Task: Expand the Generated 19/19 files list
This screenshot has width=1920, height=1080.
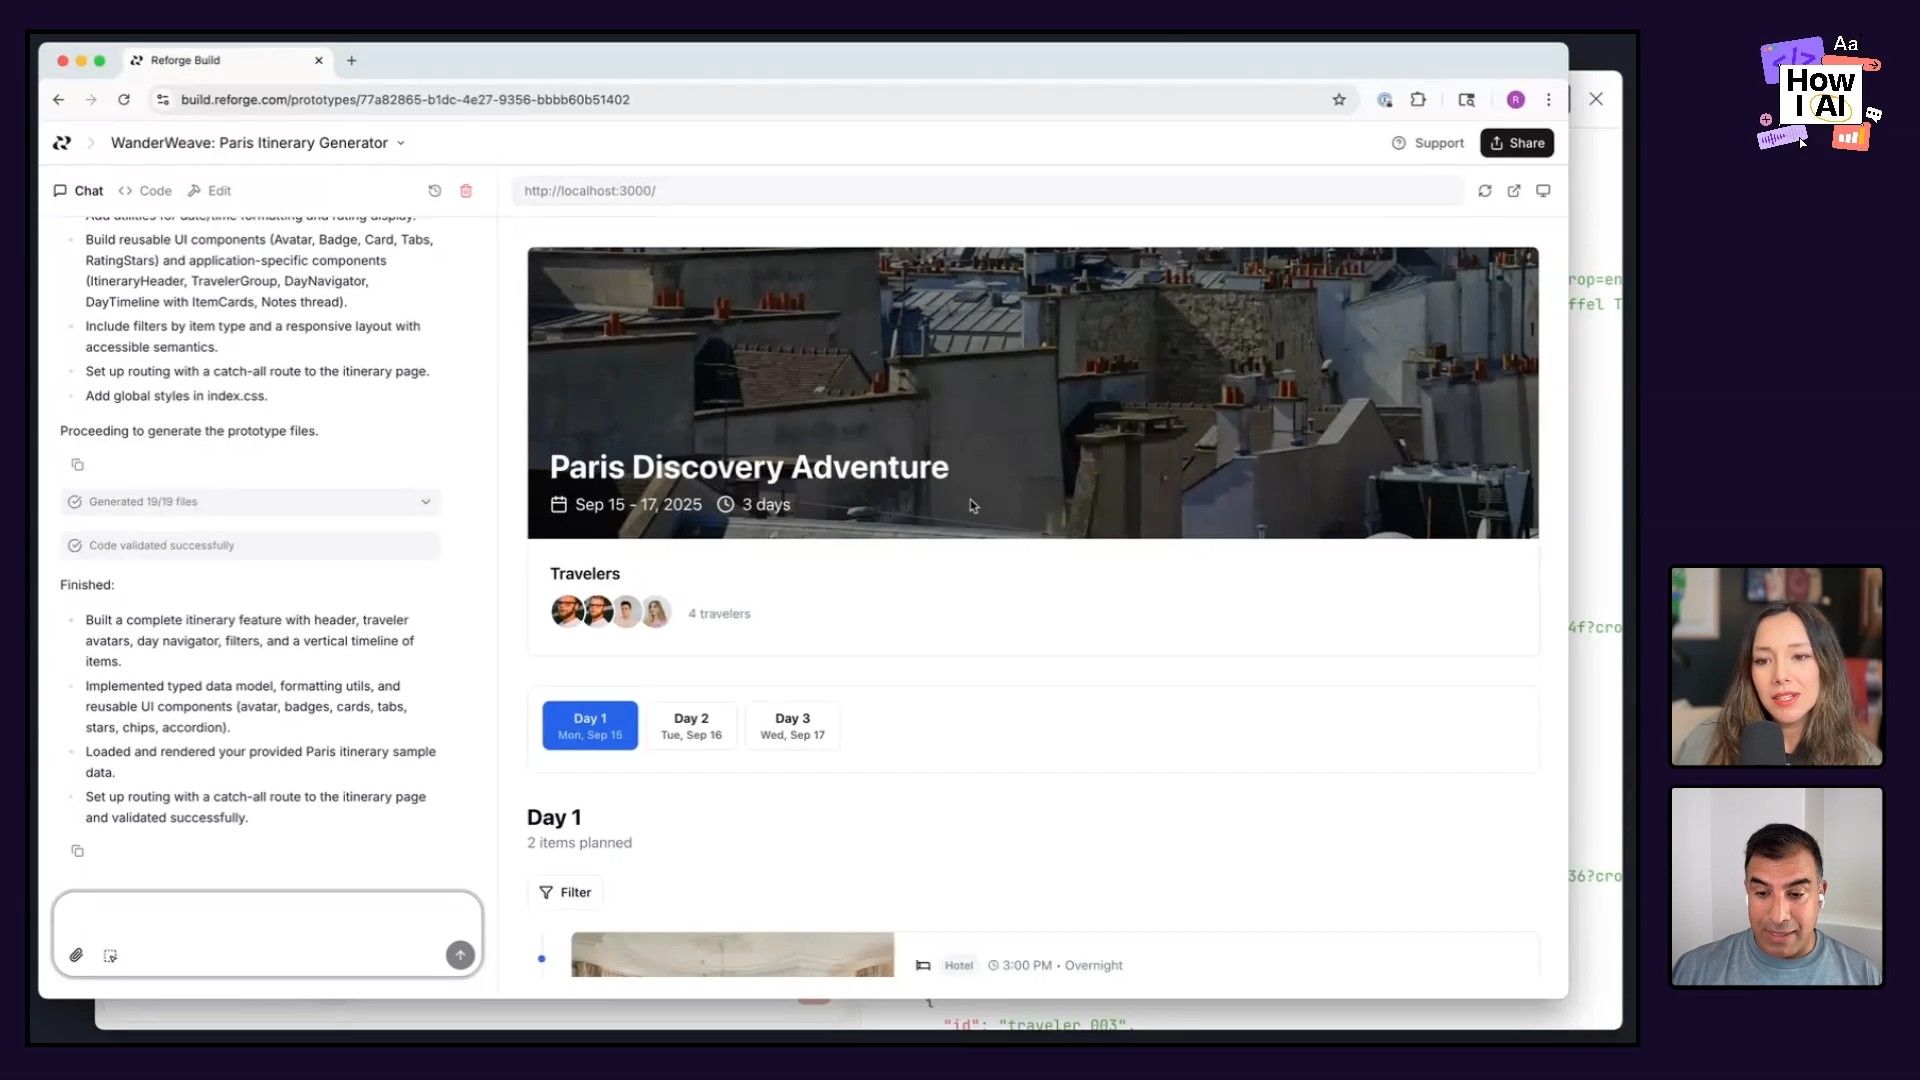Action: tap(425, 502)
